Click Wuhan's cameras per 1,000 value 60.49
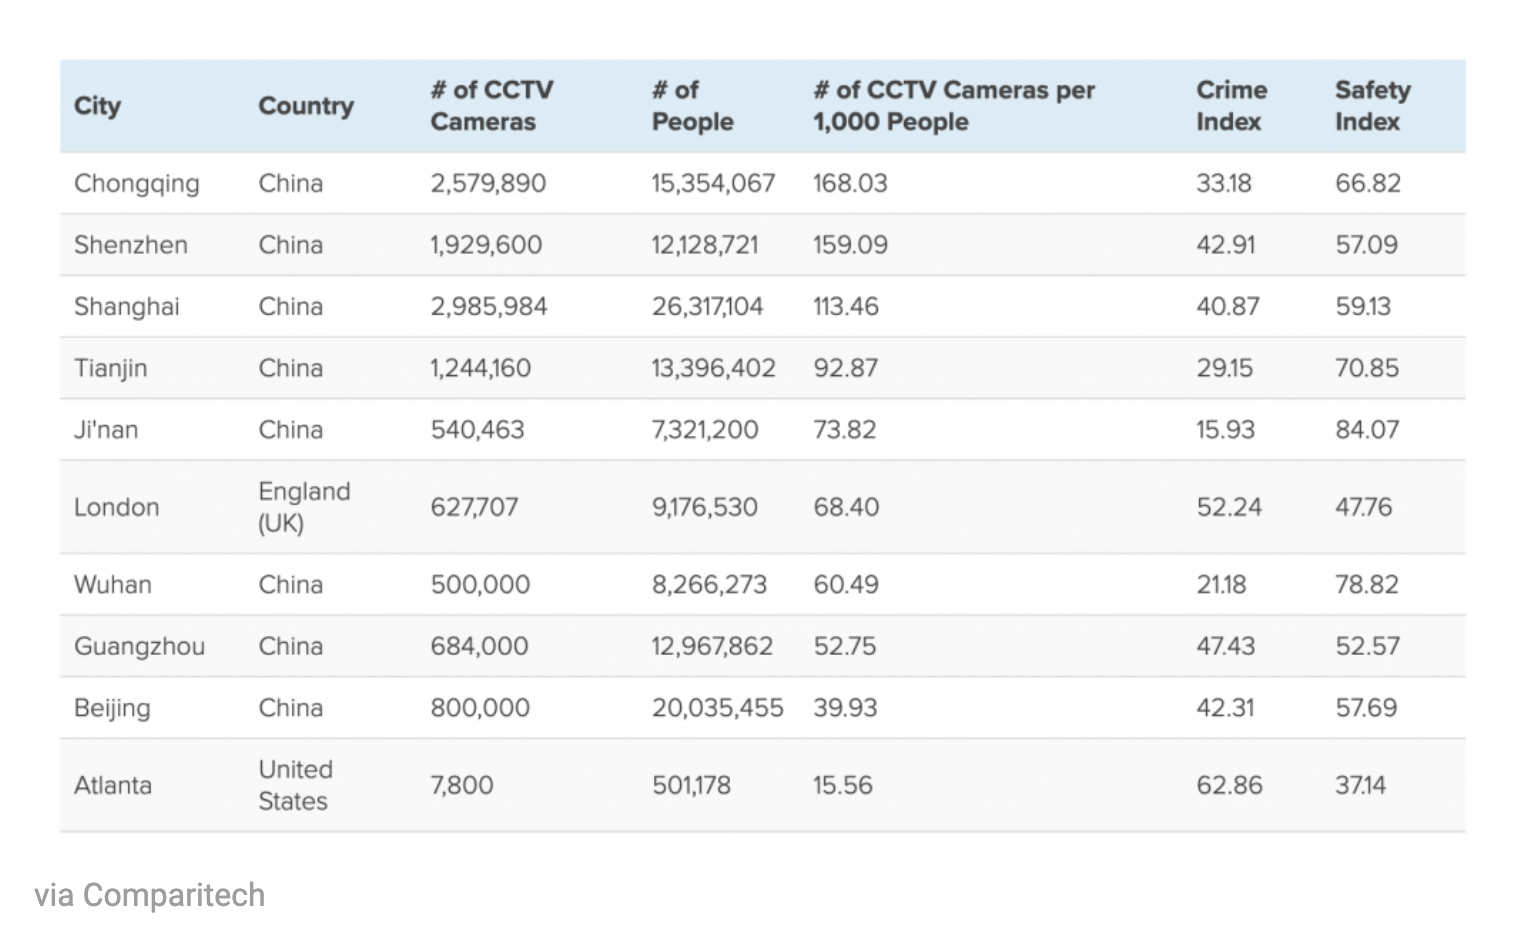This screenshot has width=1518, height=928. click(x=846, y=585)
